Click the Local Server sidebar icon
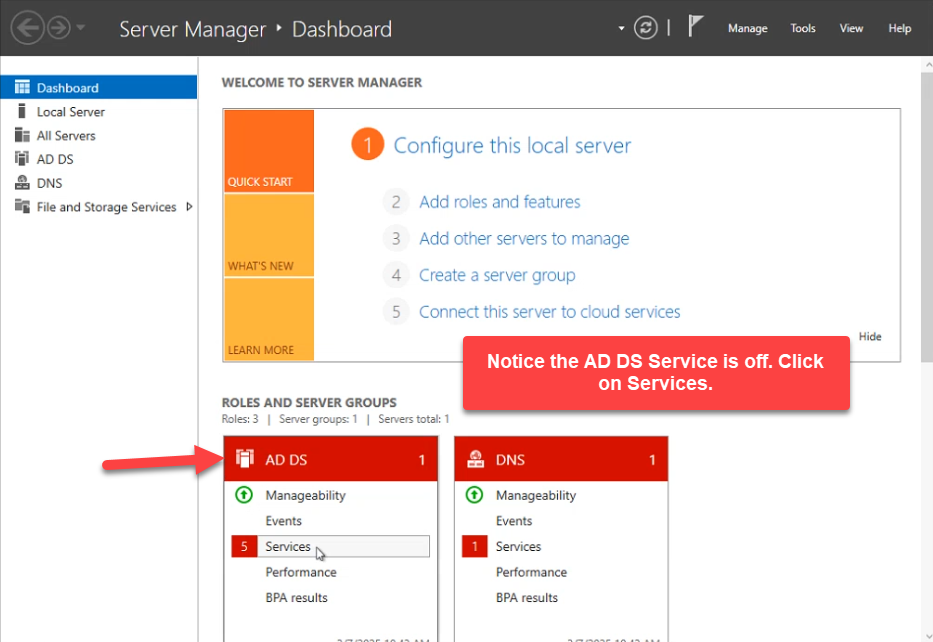The image size is (933, 642). tap(22, 111)
